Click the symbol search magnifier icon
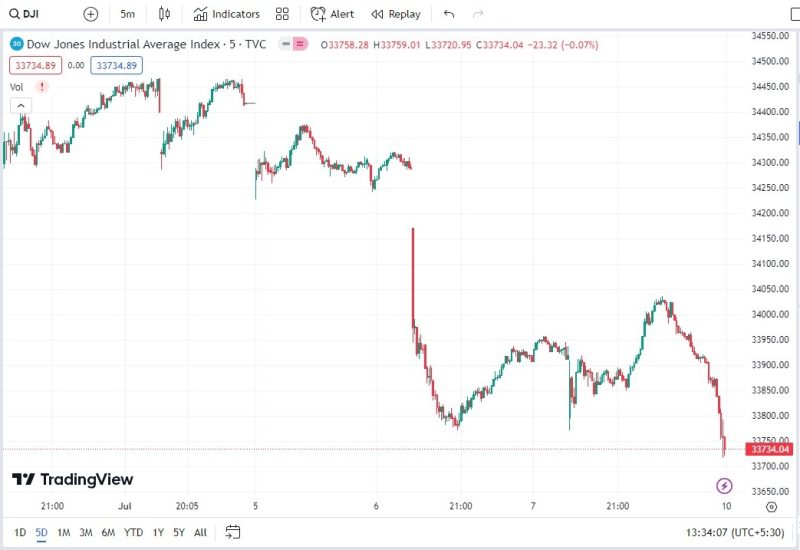Screen dimensions: 800x550 pyautogui.click(x=13, y=14)
